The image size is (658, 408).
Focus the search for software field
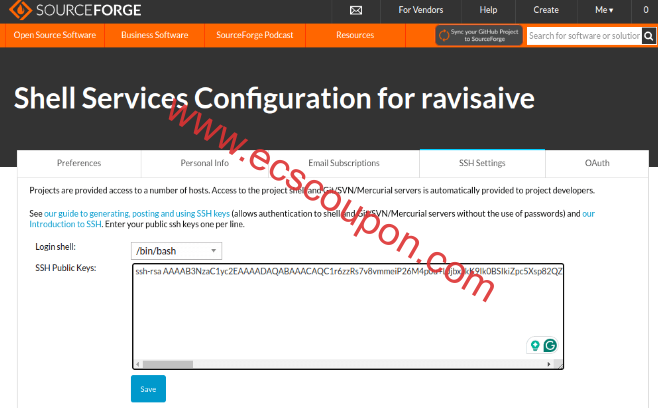tap(584, 36)
